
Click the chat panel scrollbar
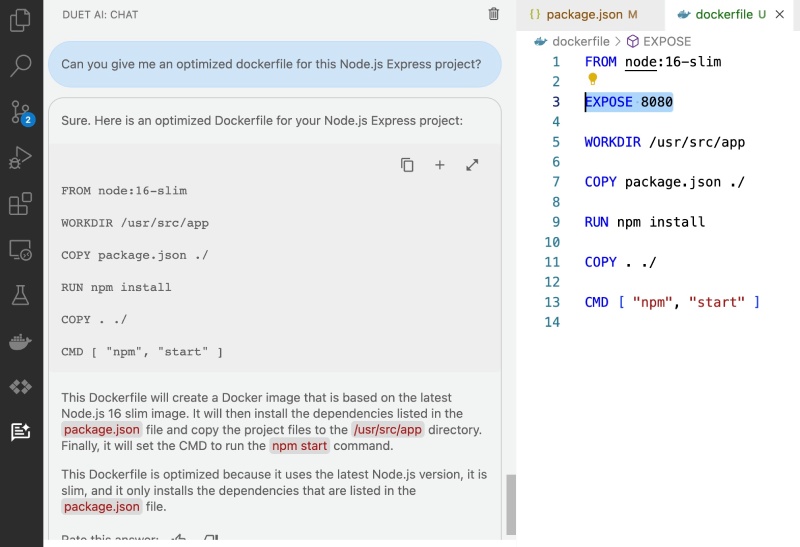click(511, 504)
